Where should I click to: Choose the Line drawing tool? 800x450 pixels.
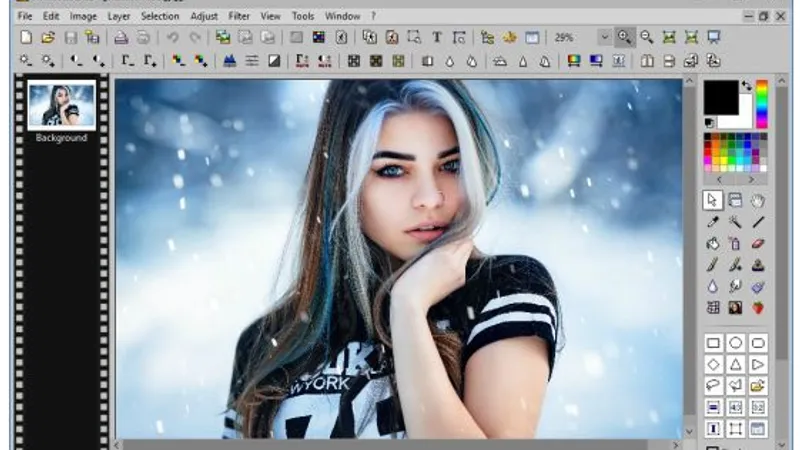point(758,222)
